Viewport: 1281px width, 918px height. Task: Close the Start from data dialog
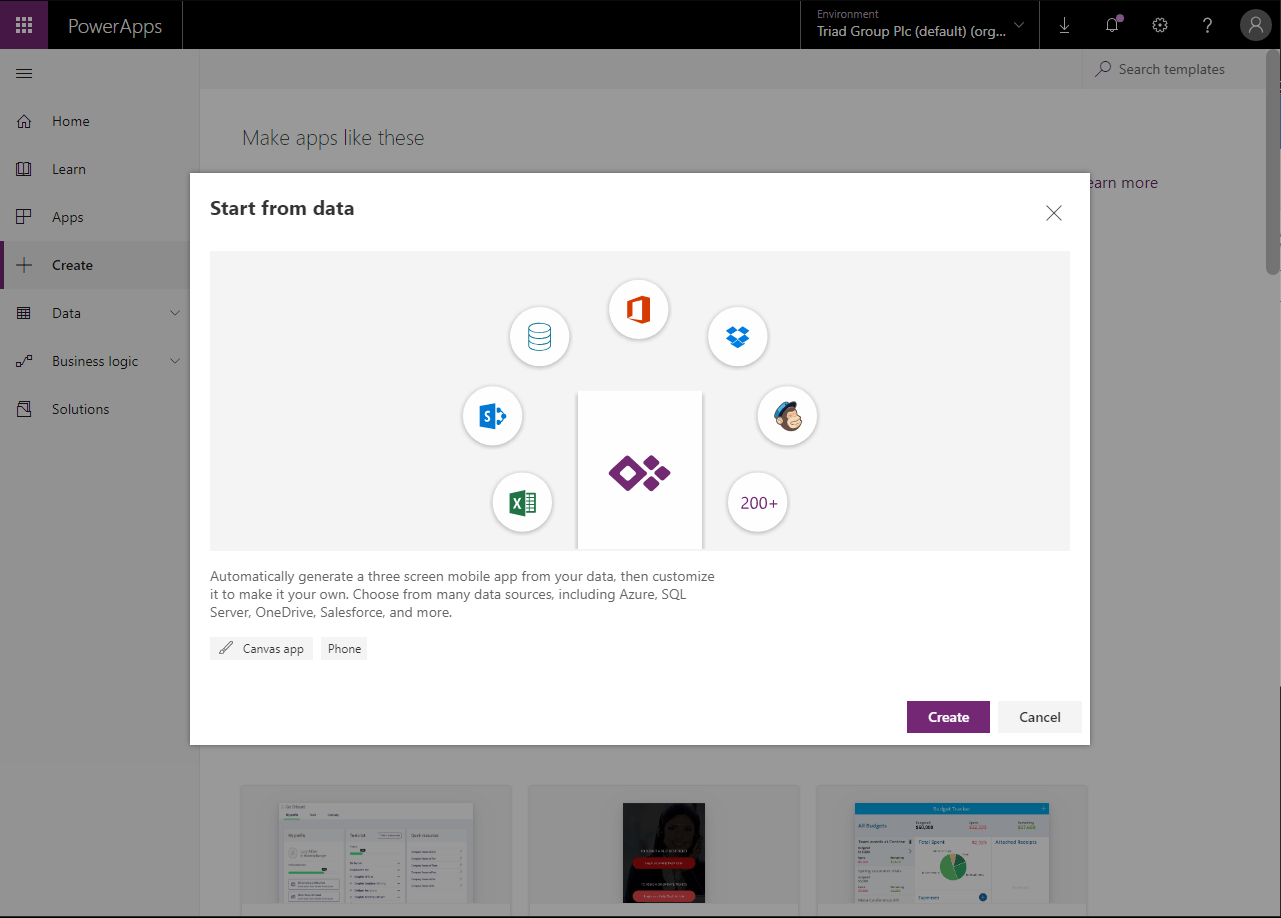pos(1054,213)
